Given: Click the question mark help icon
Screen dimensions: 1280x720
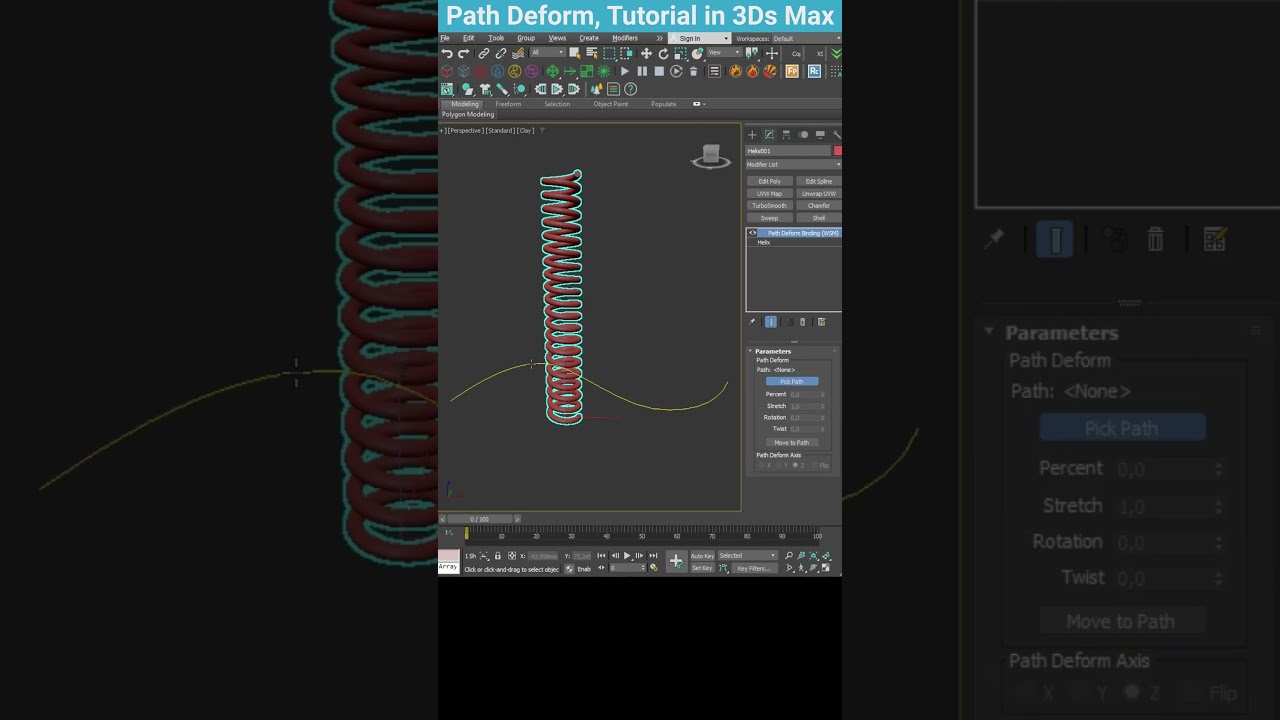Looking at the screenshot, I should coord(630,89).
